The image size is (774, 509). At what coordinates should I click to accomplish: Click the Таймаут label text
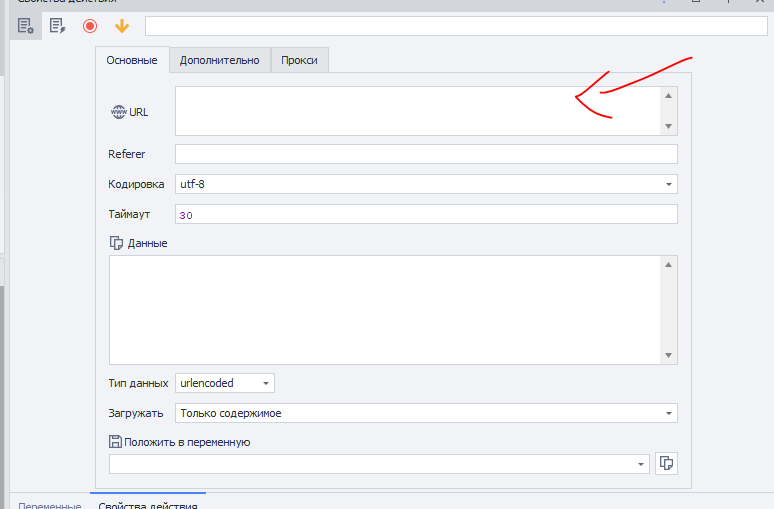pos(129,214)
